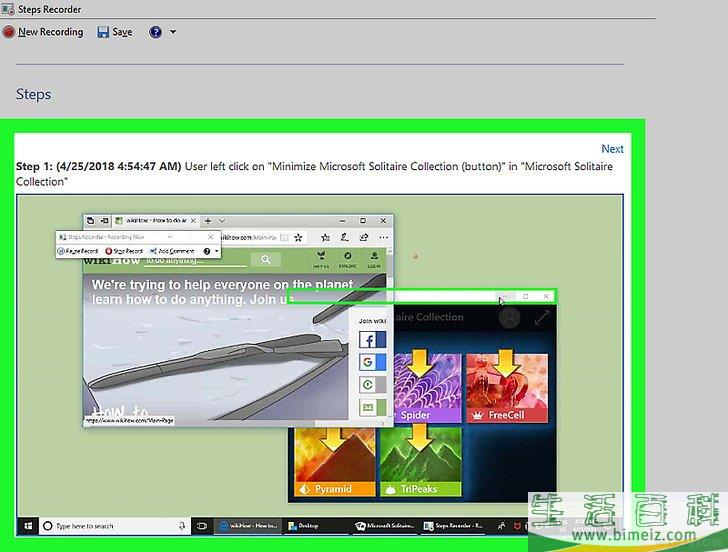Click Spider tile in the recorded Solitaire window
Image resolution: width=728 pixels, height=552 pixels.
(427, 388)
